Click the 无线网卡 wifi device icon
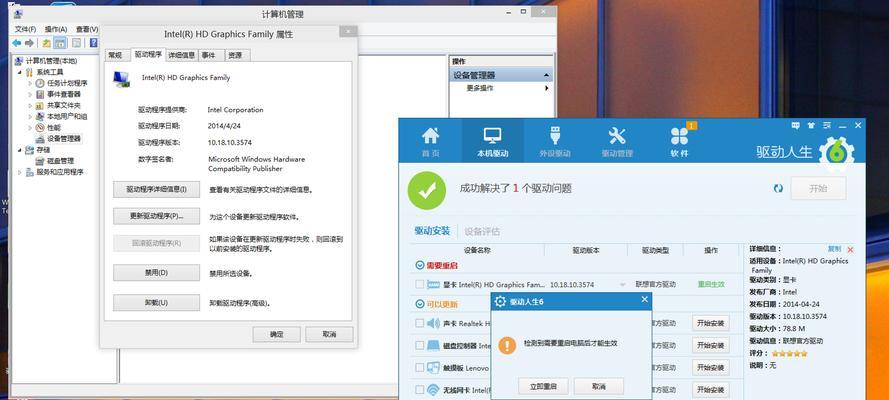This screenshot has height=400, width=889. [x=433, y=390]
